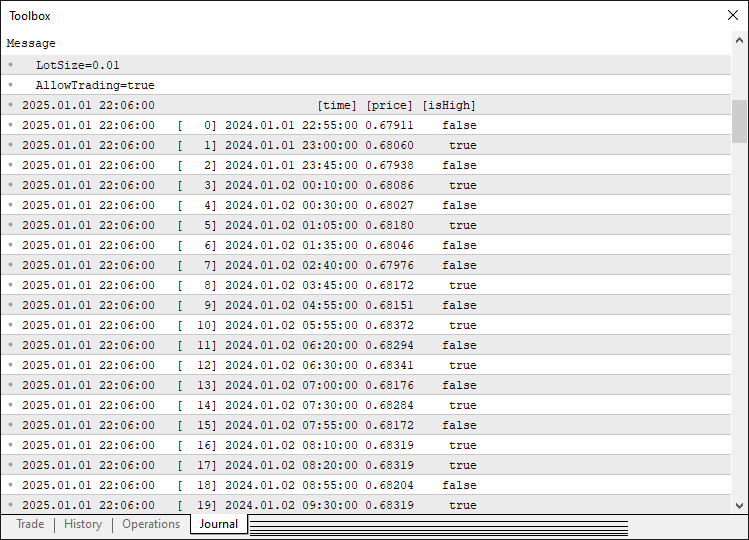Select log row index 9 with price 0.68151

[366, 305]
